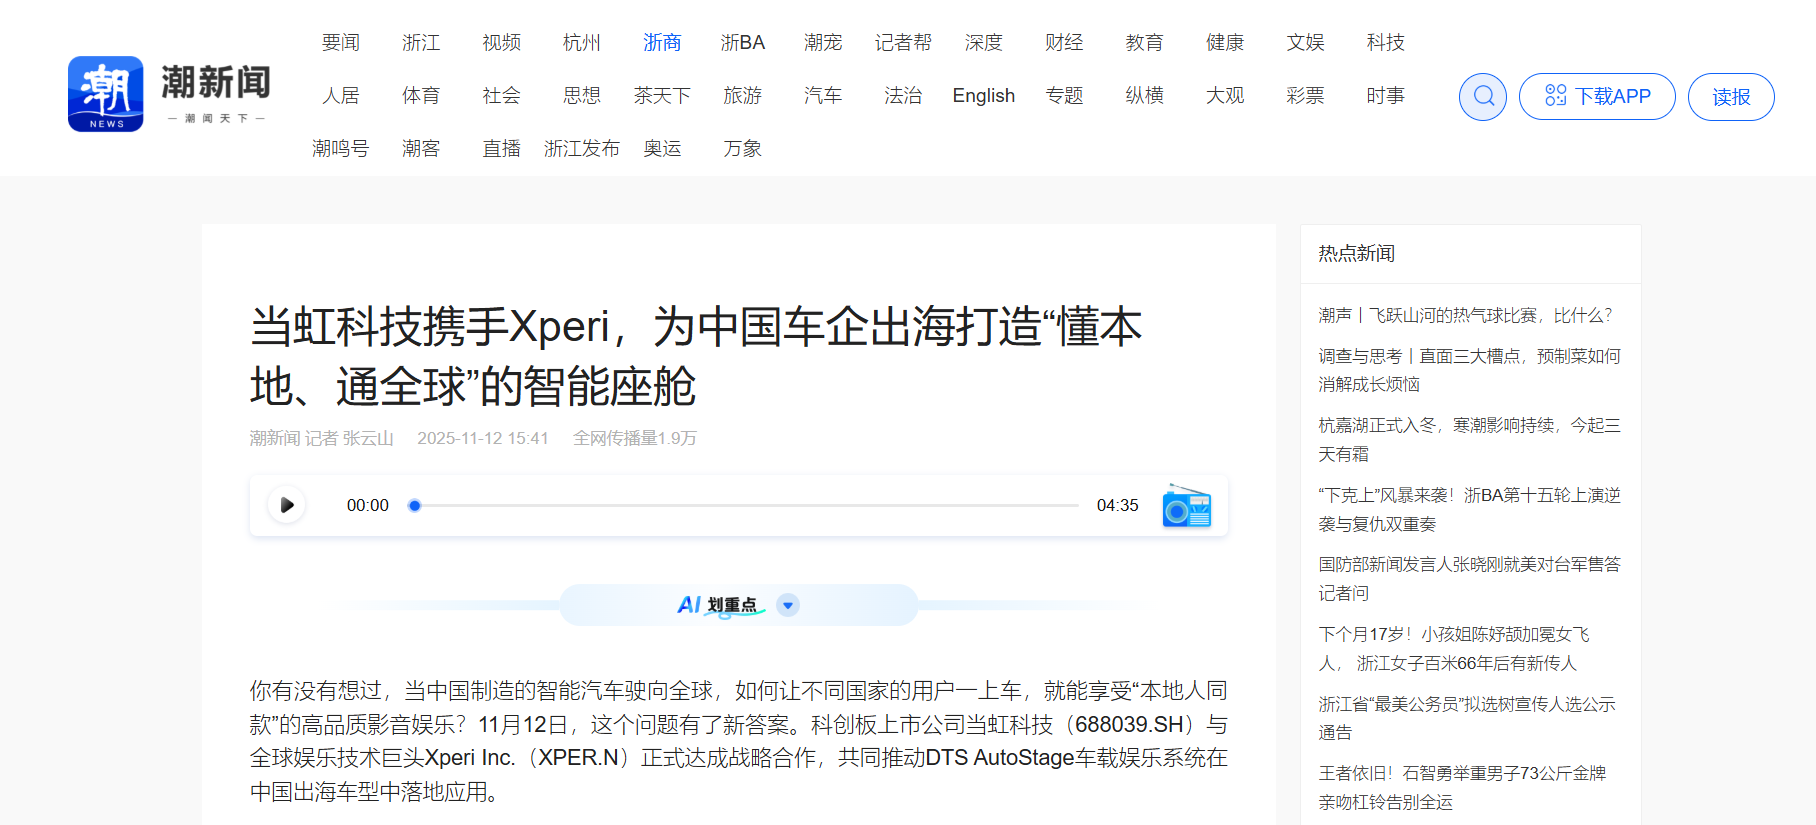
Task: Open the 要闻 menu item
Action: pyautogui.click(x=341, y=43)
